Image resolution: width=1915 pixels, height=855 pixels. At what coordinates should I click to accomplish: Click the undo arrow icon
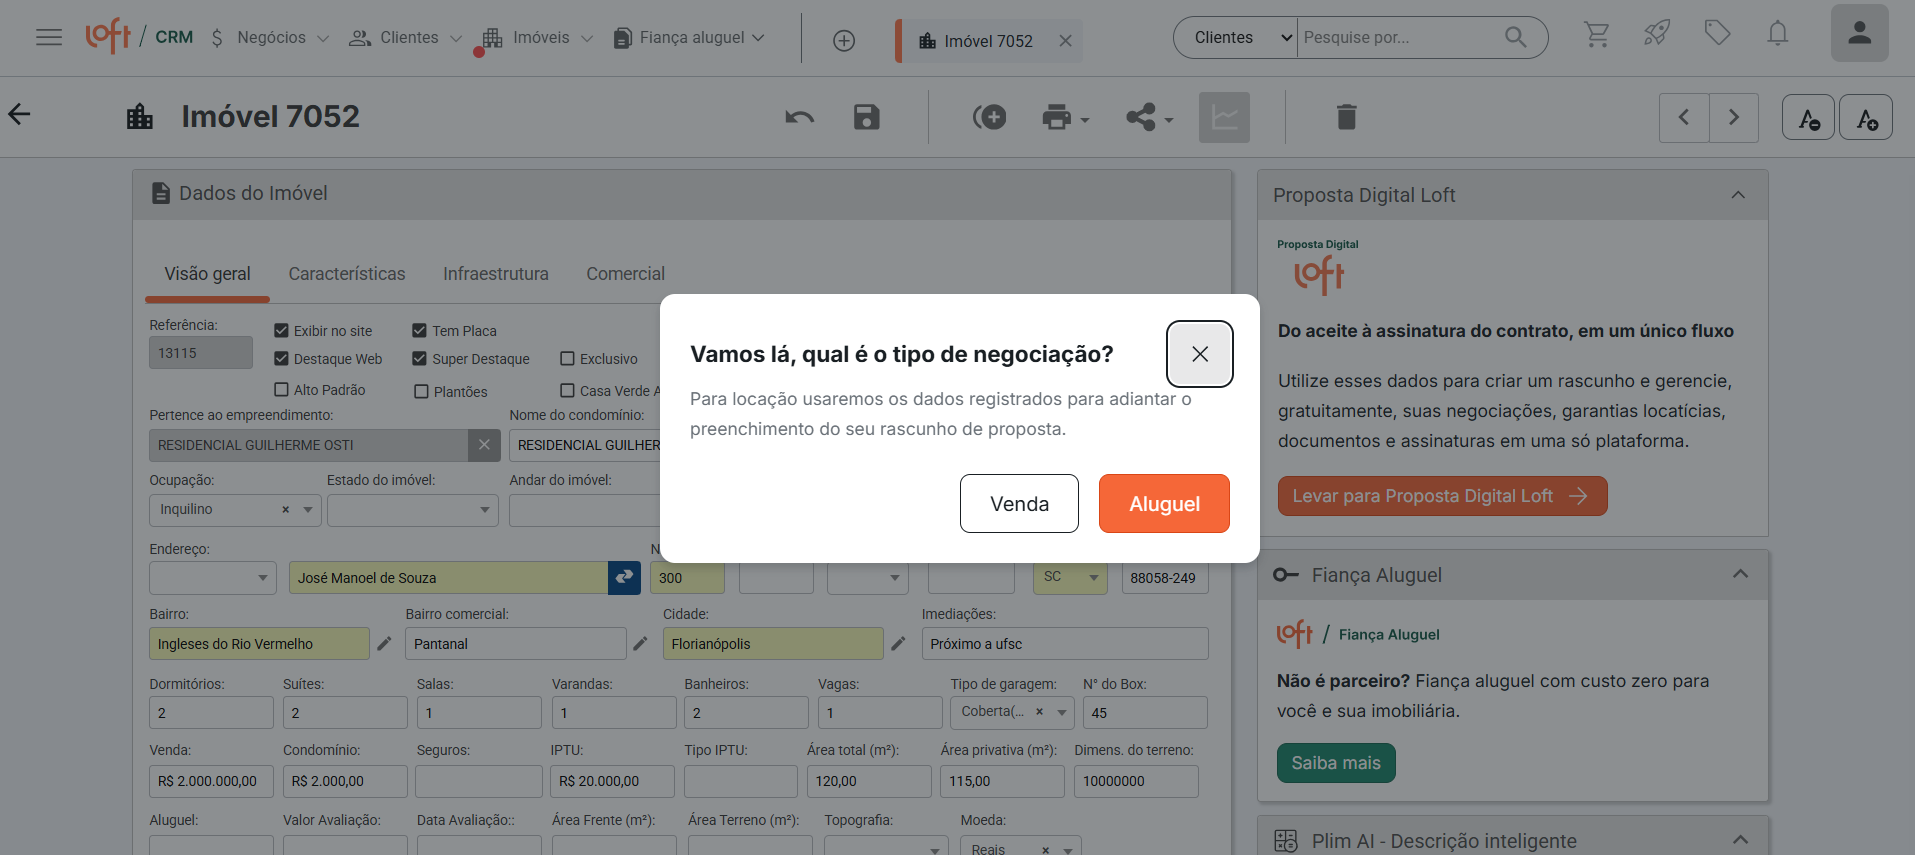pos(799,117)
